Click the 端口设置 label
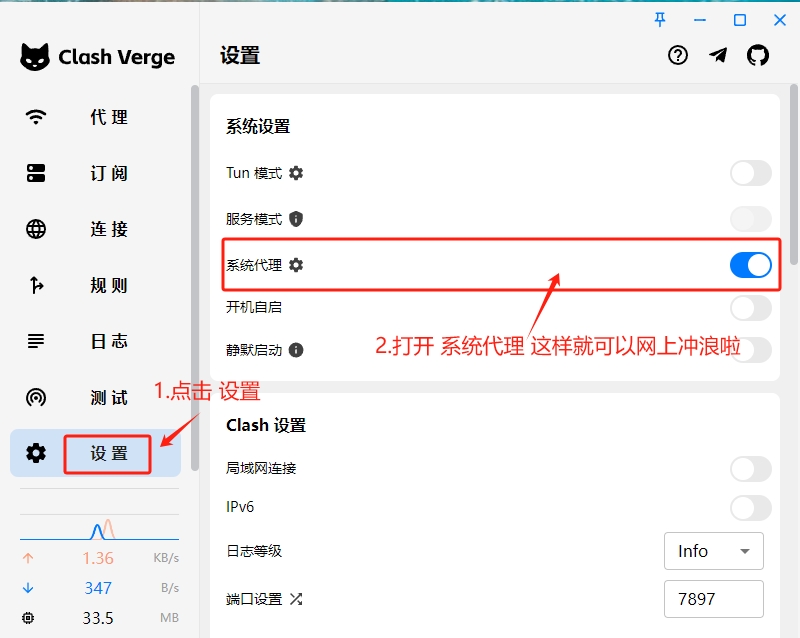 click(x=254, y=599)
